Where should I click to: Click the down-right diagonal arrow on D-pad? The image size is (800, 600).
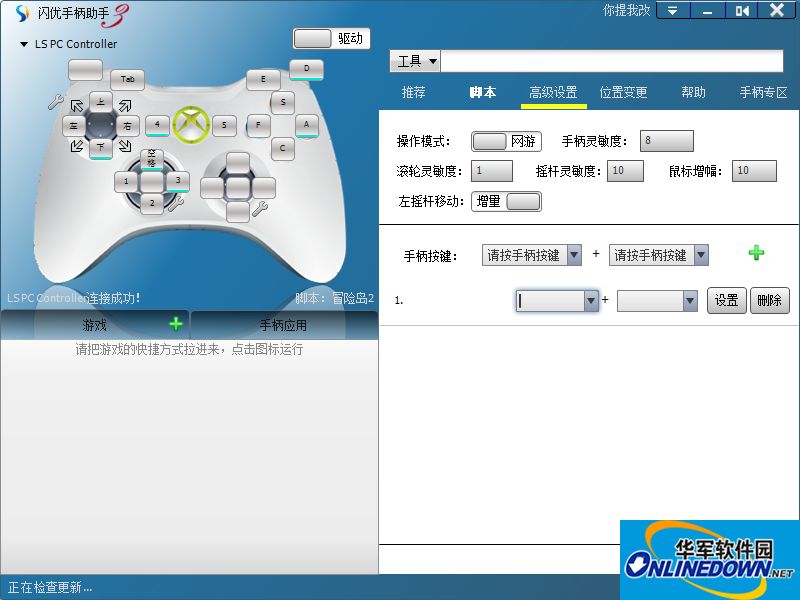pos(125,146)
